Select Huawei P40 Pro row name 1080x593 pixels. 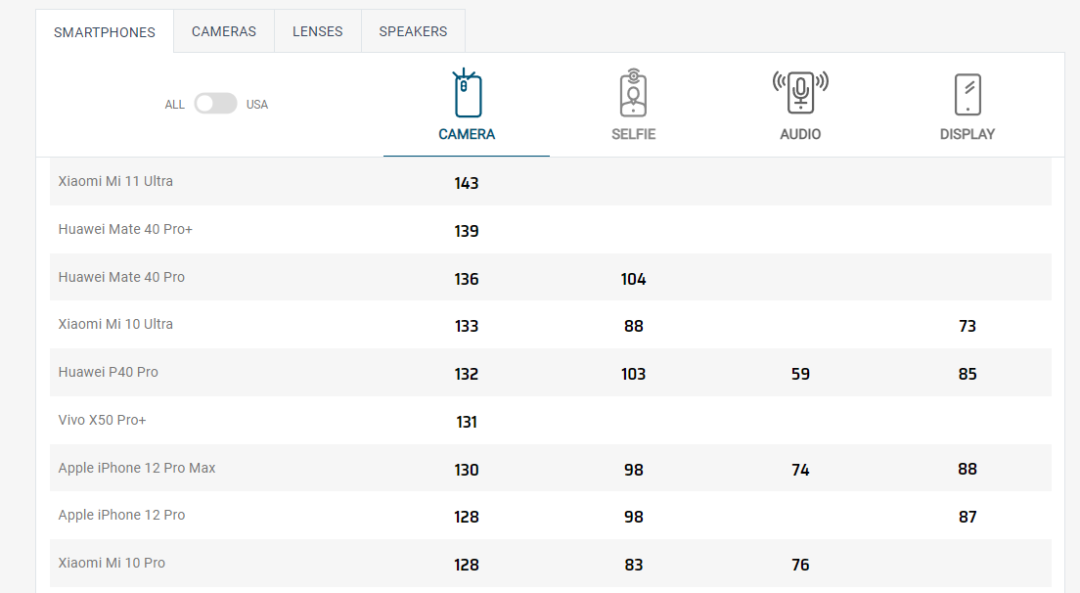click(108, 372)
